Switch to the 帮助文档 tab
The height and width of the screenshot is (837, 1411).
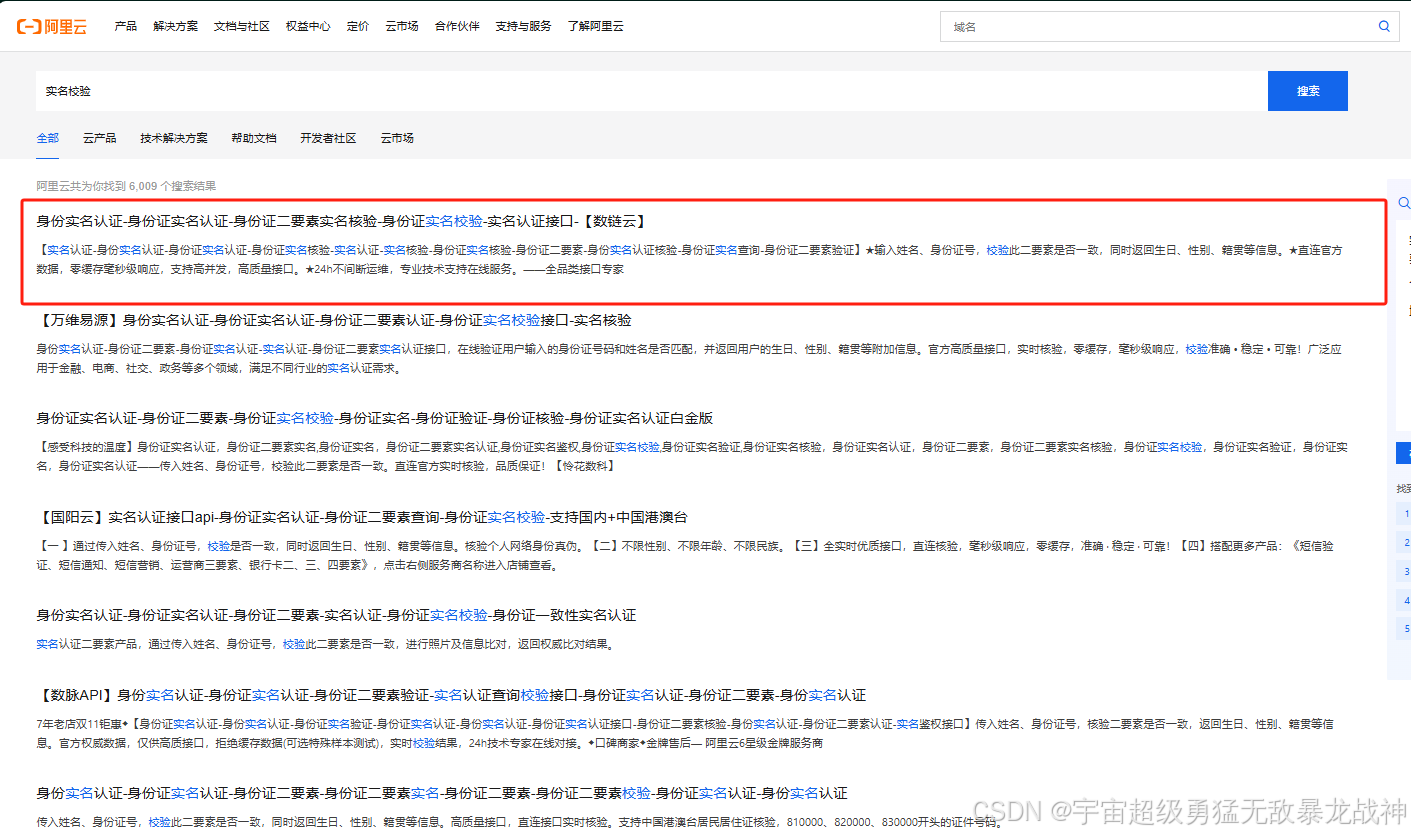254,138
